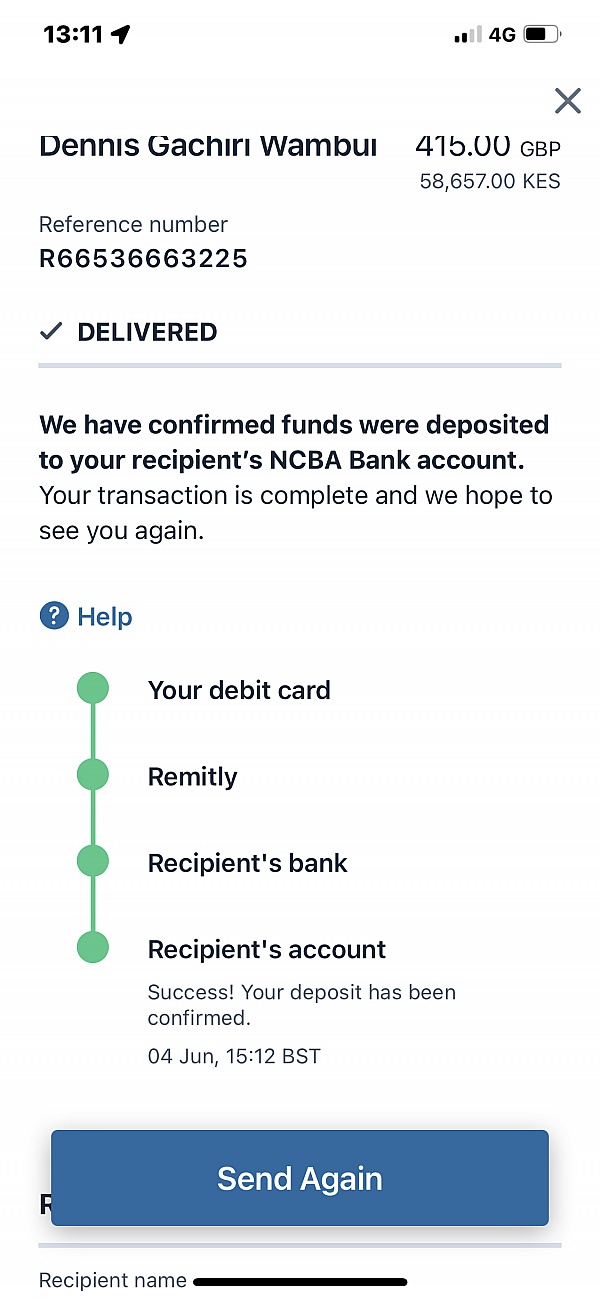Tap the Your debit card step label
600x1299 pixels.
pyautogui.click(x=239, y=690)
